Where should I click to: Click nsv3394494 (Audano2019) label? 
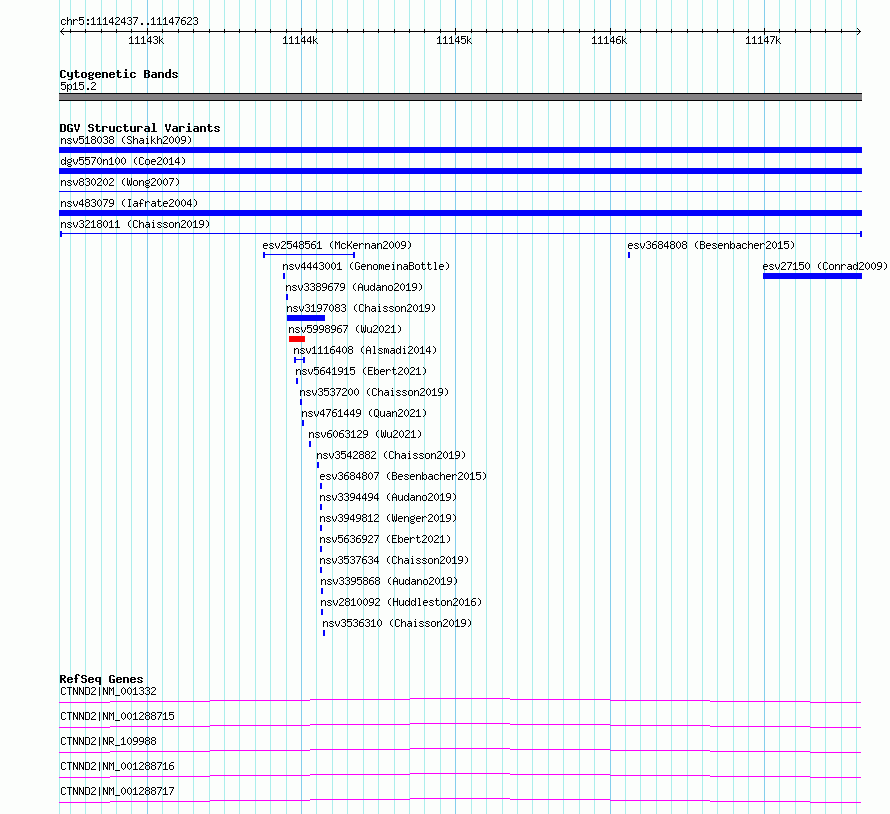click(388, 497)
